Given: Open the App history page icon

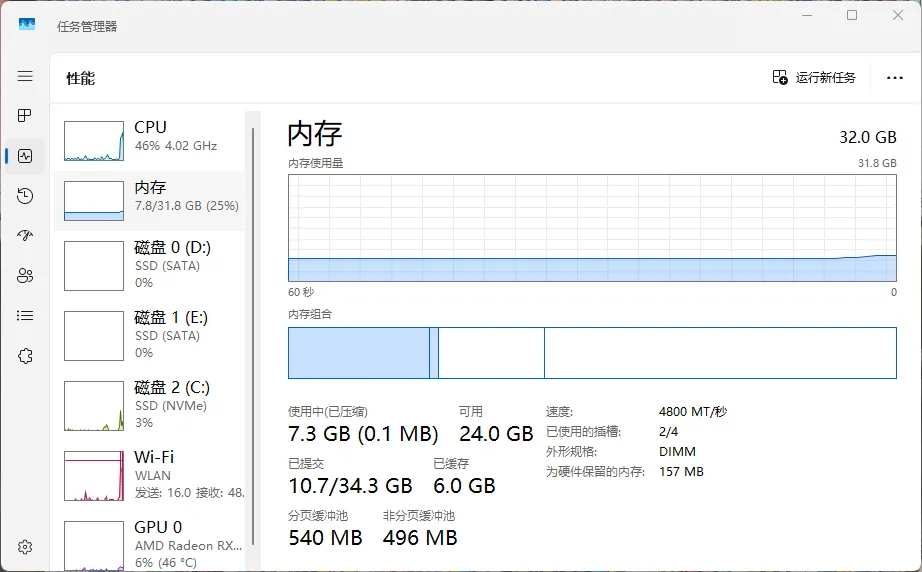Looking at the screenshot, I should coord(25,196).
